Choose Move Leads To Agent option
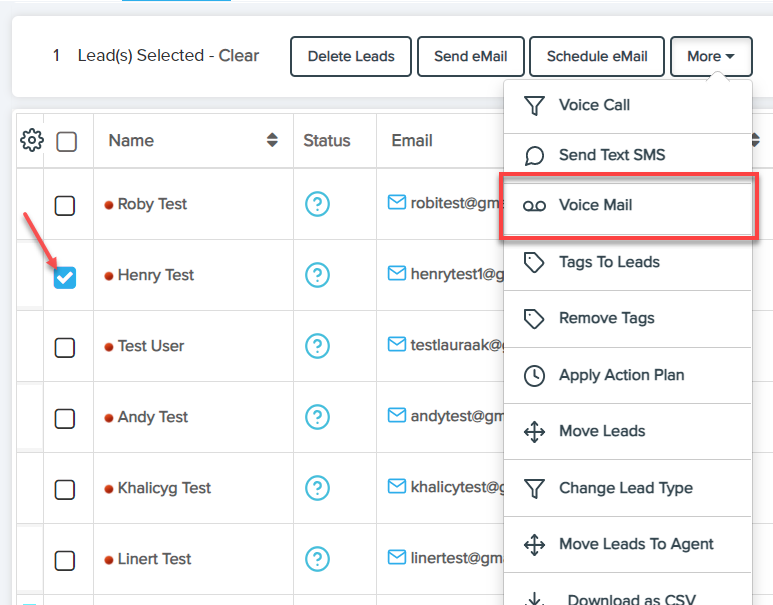The width and height of the screenshot is (773, 605). [636, 544]
